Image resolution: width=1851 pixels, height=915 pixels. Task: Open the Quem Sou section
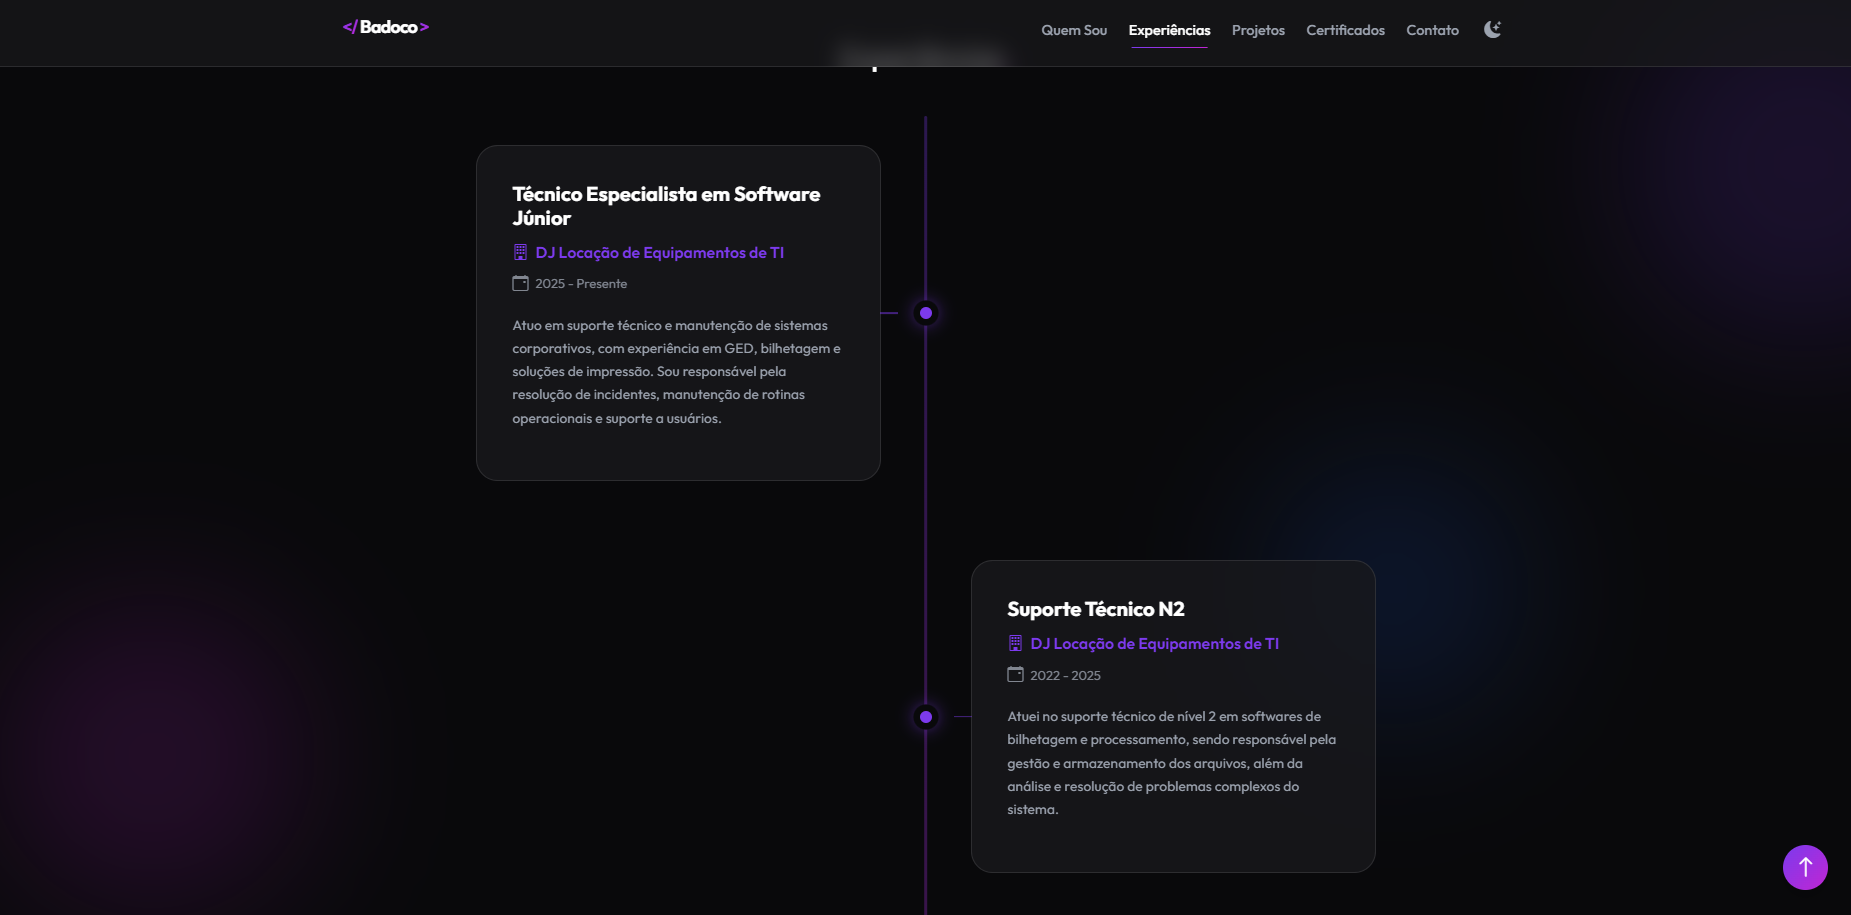pyautogui.click(x=1074, y=30)
